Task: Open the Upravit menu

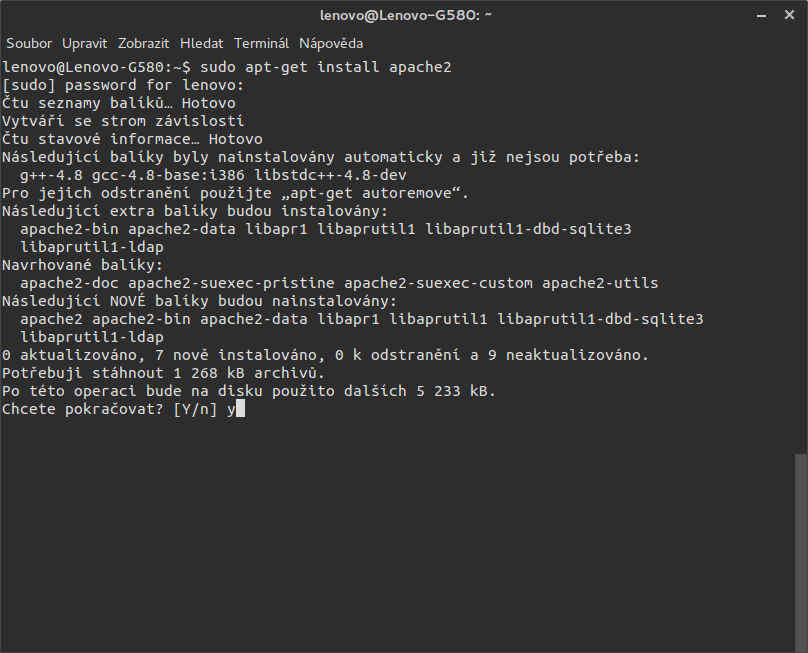Action: pyautogui.click(x=85, y=43)
